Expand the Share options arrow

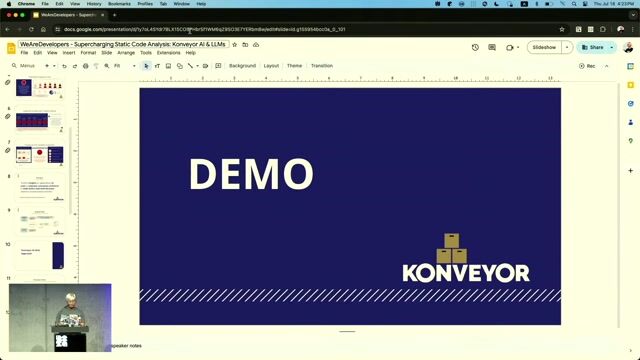click(x=612, y=47)
